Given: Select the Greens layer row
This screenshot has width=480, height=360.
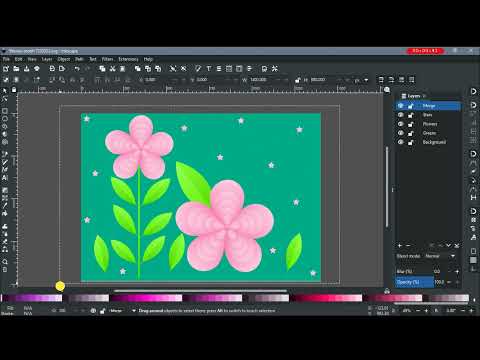Looking at the screenshot, I should tap(428, 133).
